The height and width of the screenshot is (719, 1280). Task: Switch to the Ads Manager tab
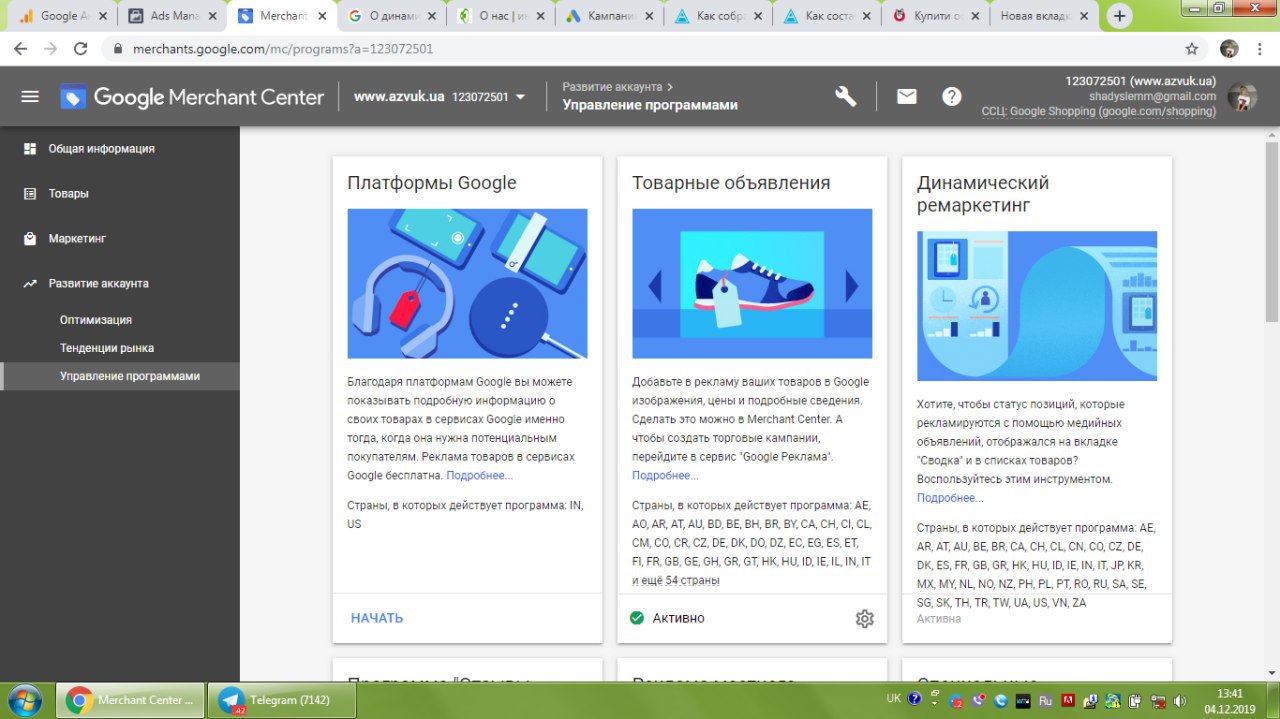point(171,16)
